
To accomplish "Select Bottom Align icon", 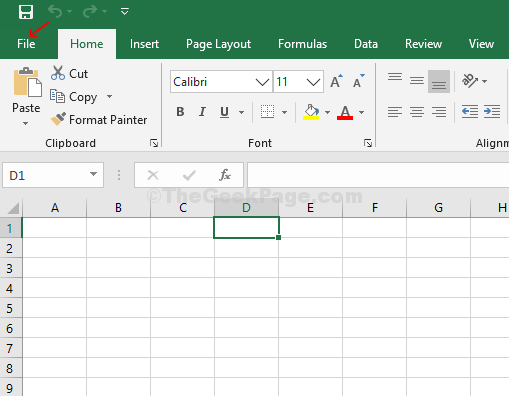I will pos(439,81).
